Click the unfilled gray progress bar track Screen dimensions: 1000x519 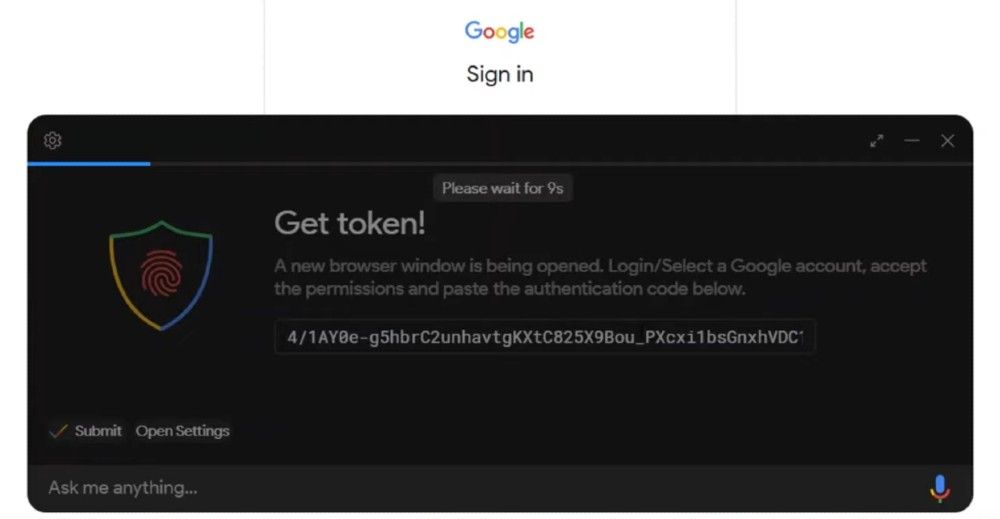click(x=561, y=164)
